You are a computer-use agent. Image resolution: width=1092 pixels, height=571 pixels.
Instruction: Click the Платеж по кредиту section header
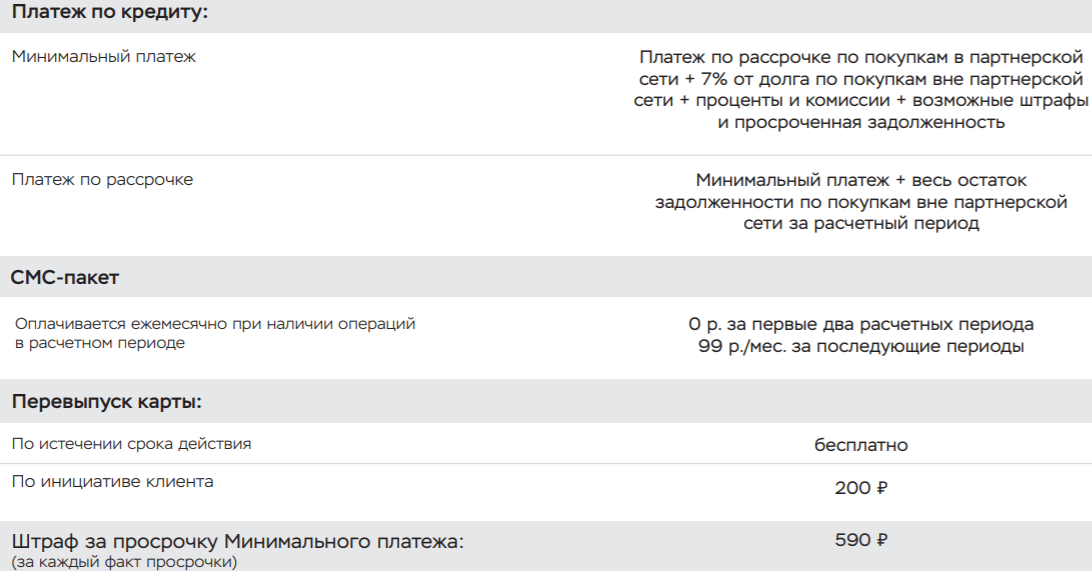pyautogui.click(x=110, y=13)
